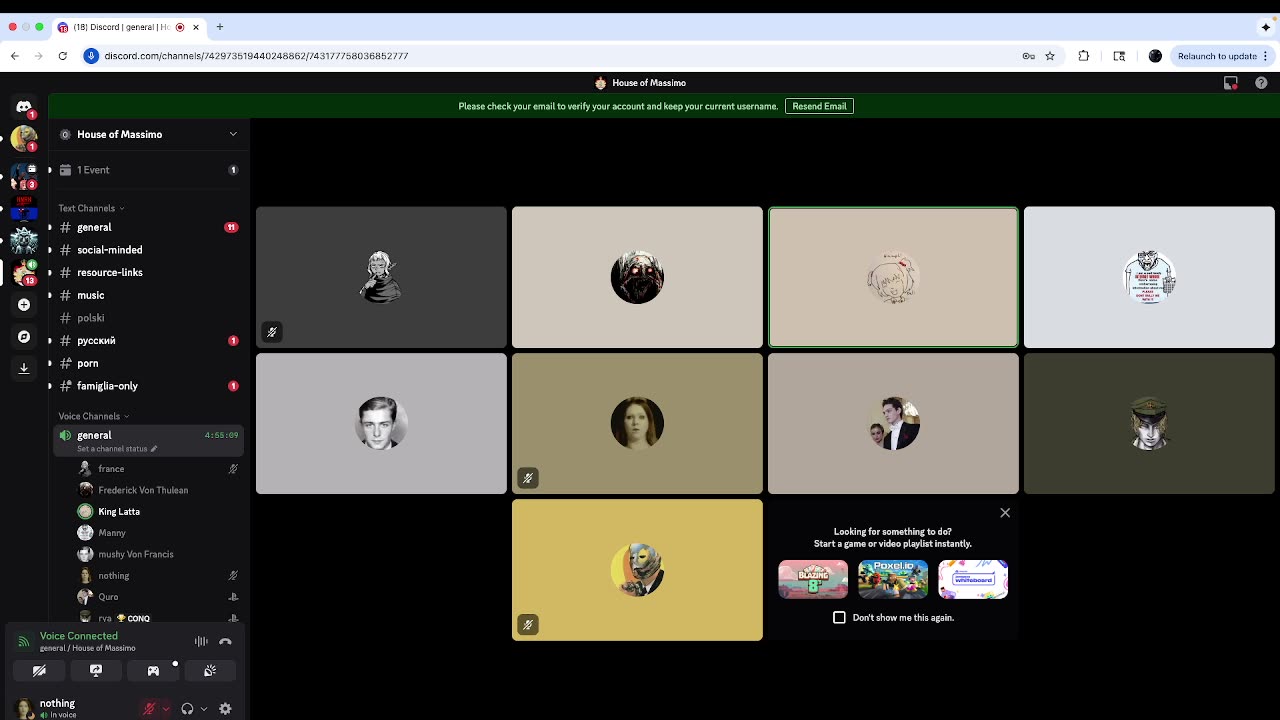This screenshot has width=1280, height=720.
Task: Open User Settings gear icon
Action: [225, 708]
